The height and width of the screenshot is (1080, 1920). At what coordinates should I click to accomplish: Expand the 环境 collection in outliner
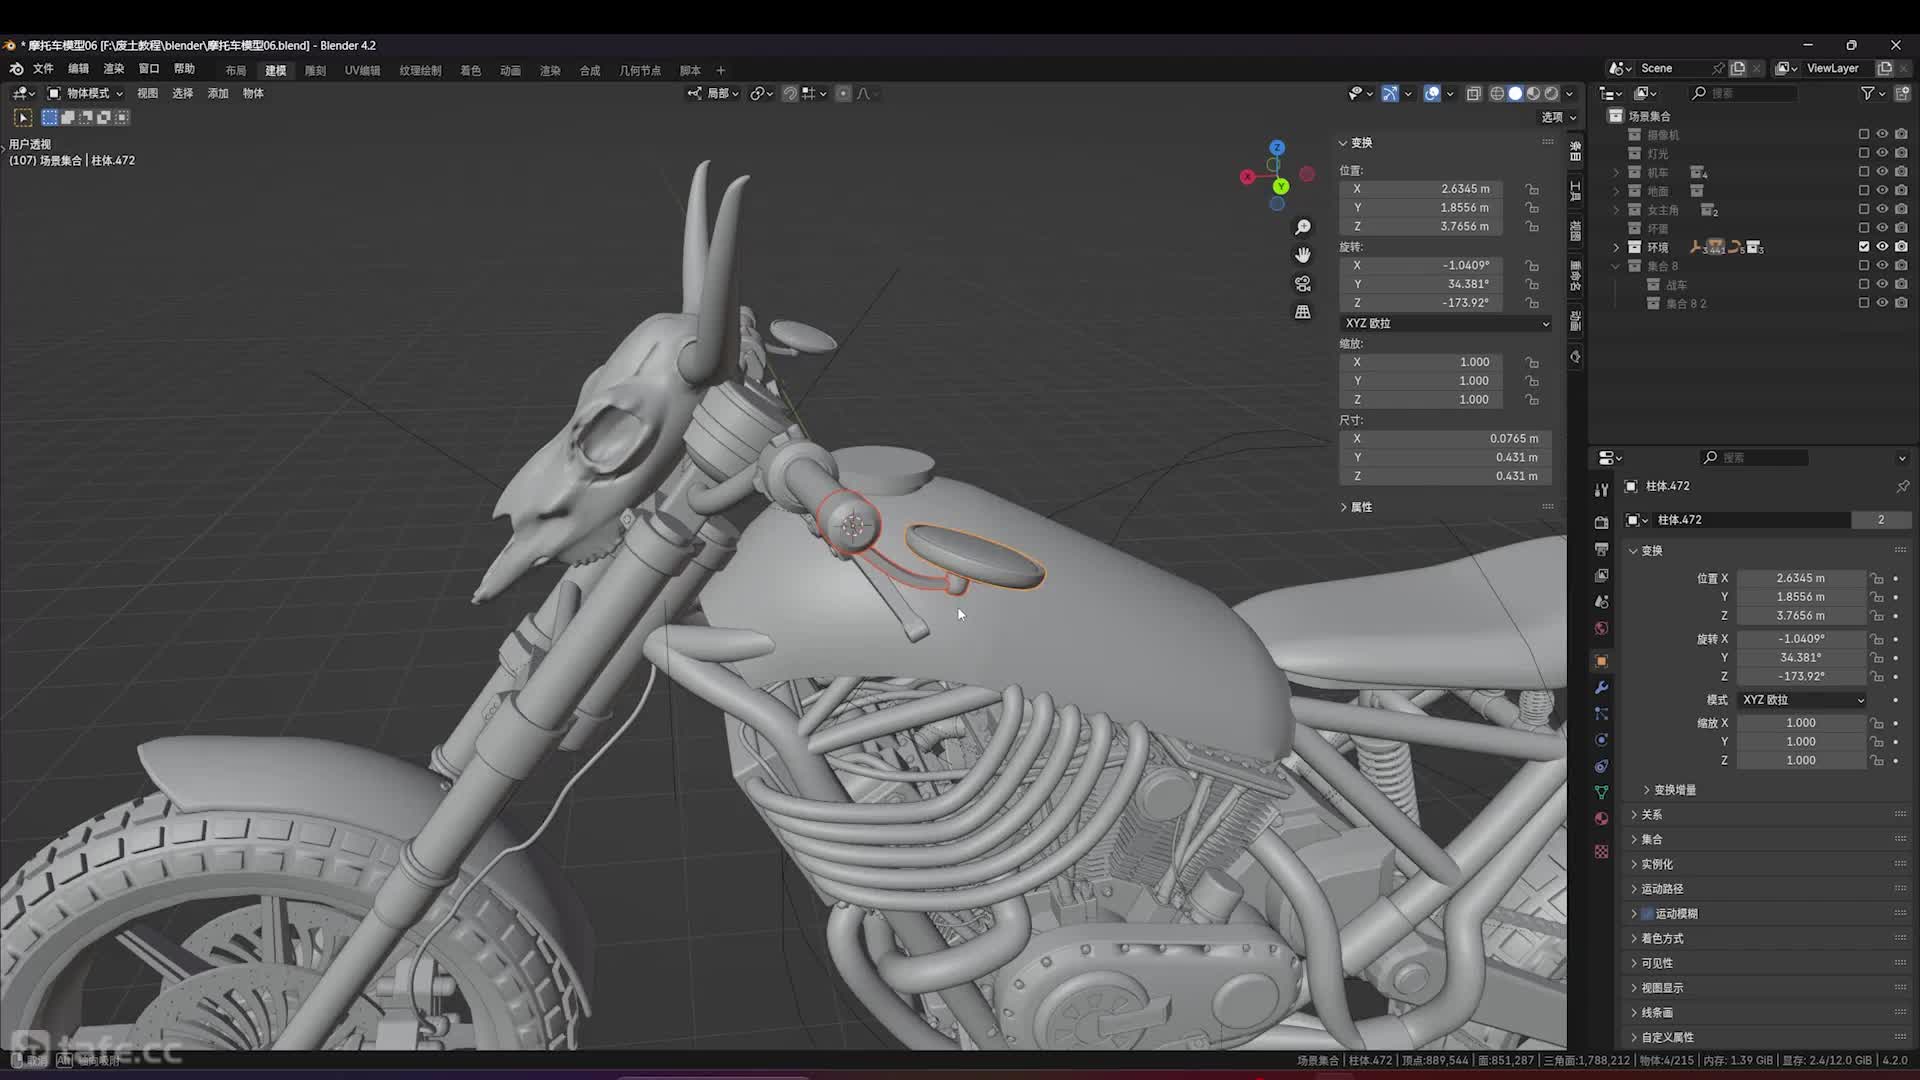point(1616,247)
